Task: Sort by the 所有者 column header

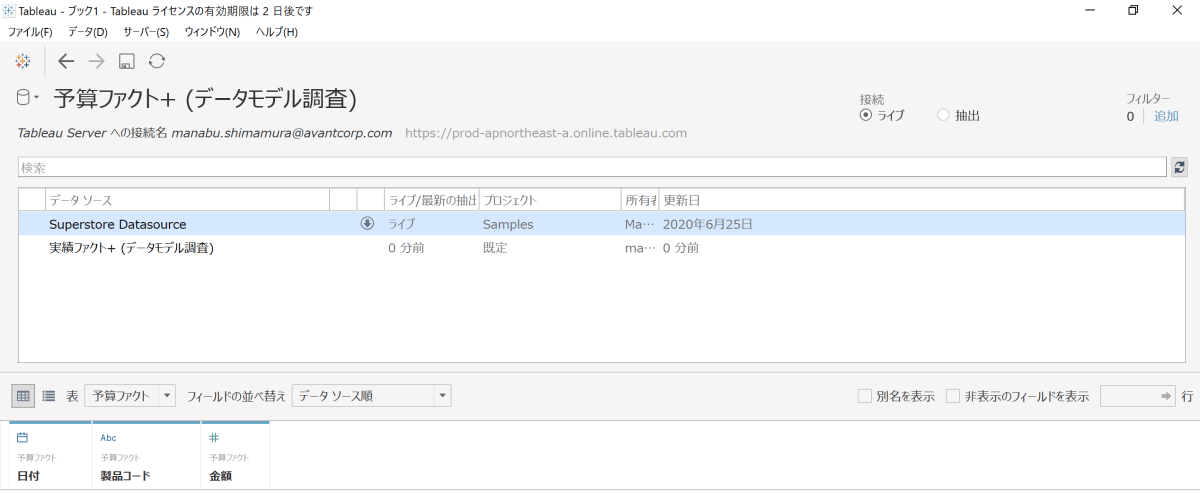Action: pos(639,200)
